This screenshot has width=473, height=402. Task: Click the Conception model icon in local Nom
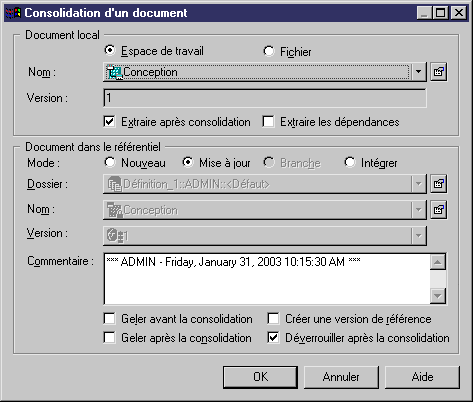click(115, 72)
